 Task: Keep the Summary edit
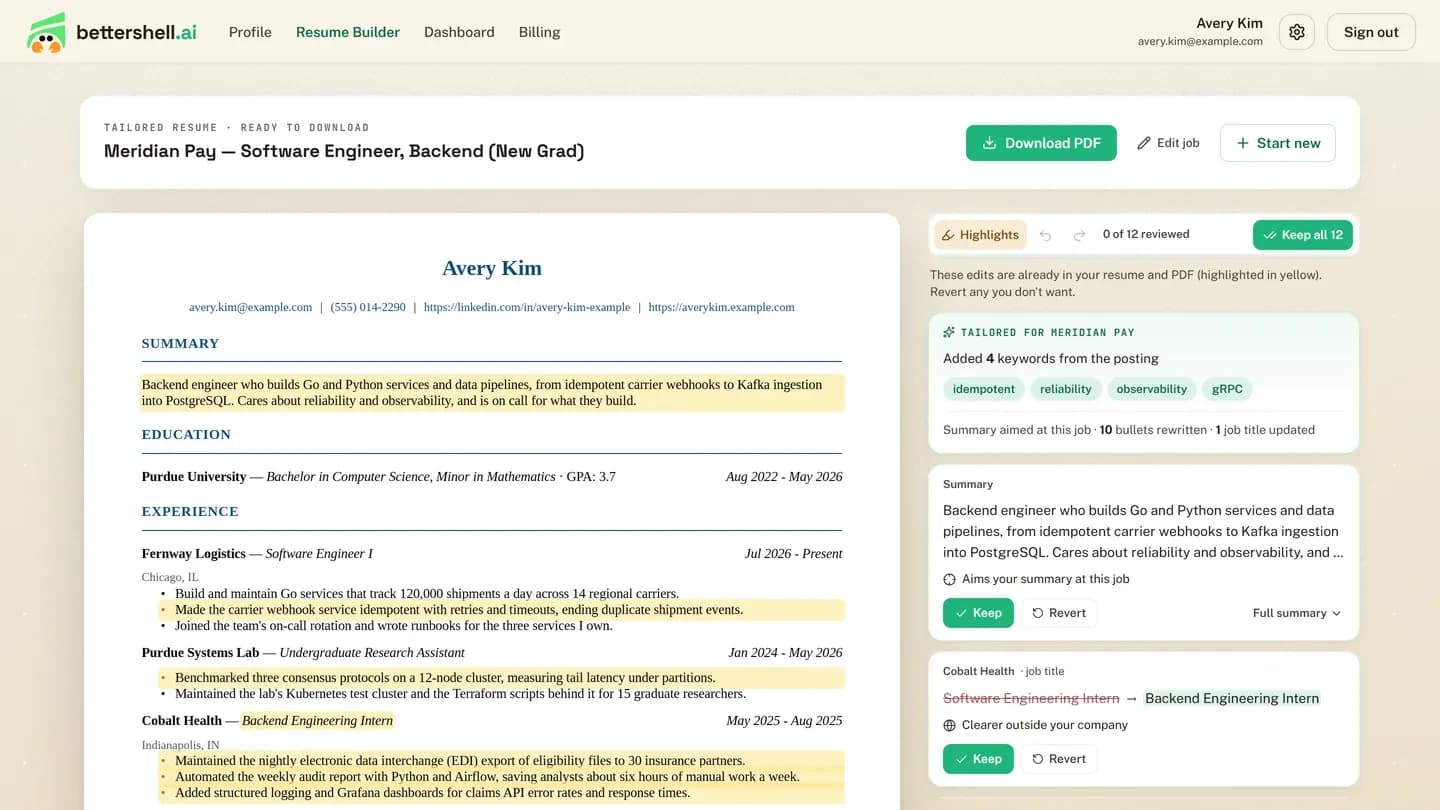pyautogui.click(x=978, y=613)
